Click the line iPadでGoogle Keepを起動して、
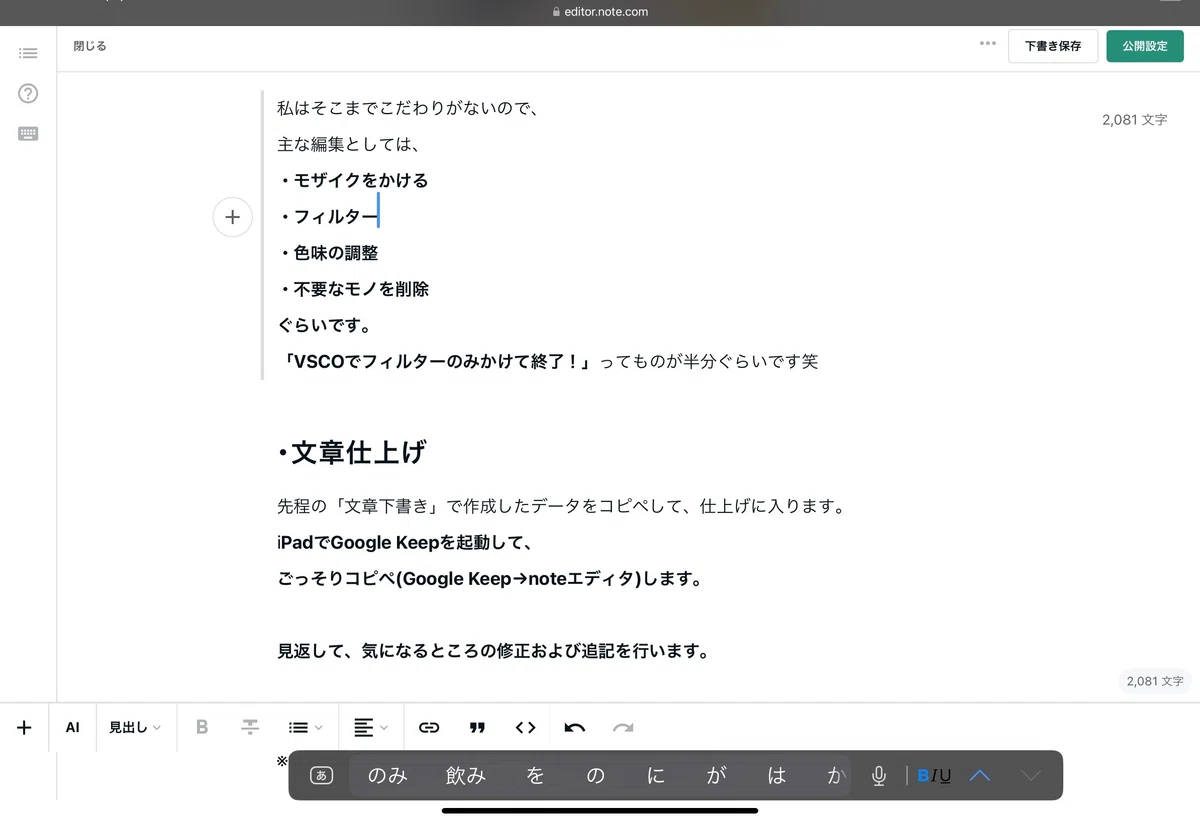 (x=403, y=543)
